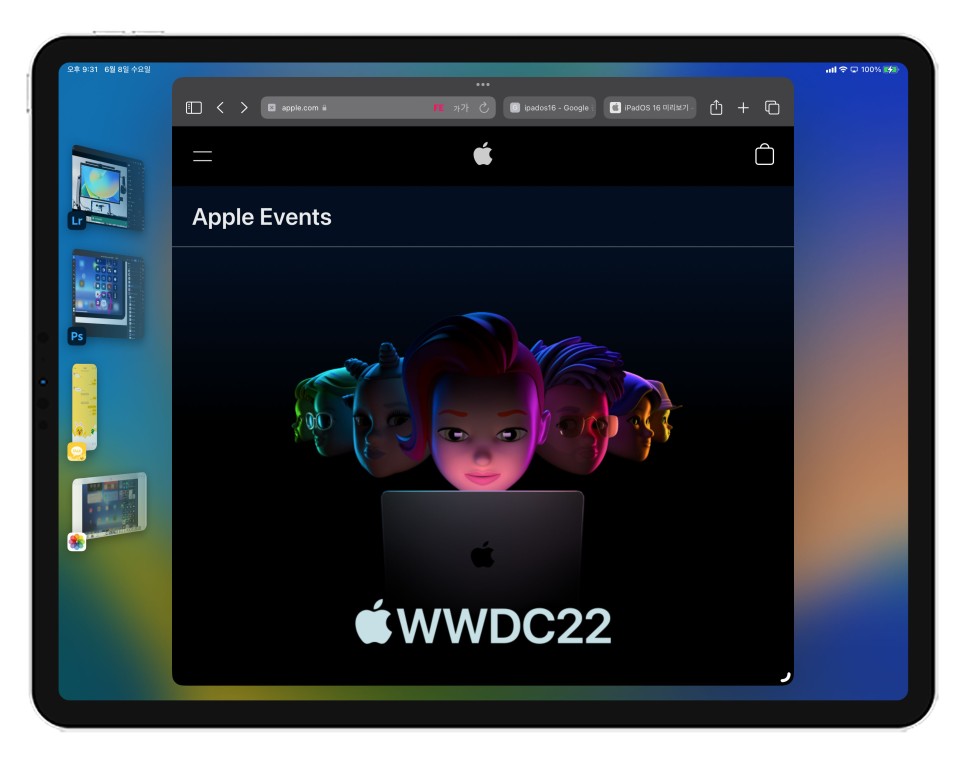Show the tab overview

click(x=772, y=108)
